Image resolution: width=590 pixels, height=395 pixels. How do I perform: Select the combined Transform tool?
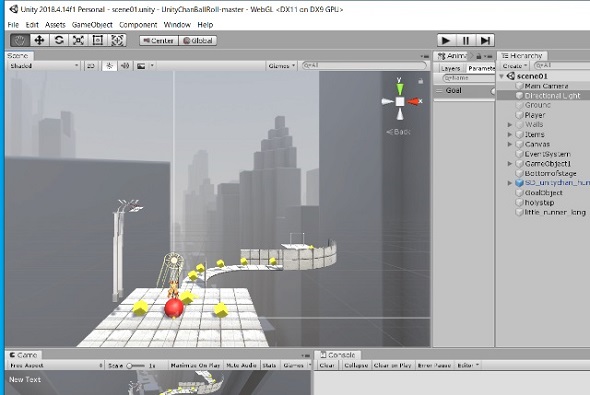coord(117,40)
